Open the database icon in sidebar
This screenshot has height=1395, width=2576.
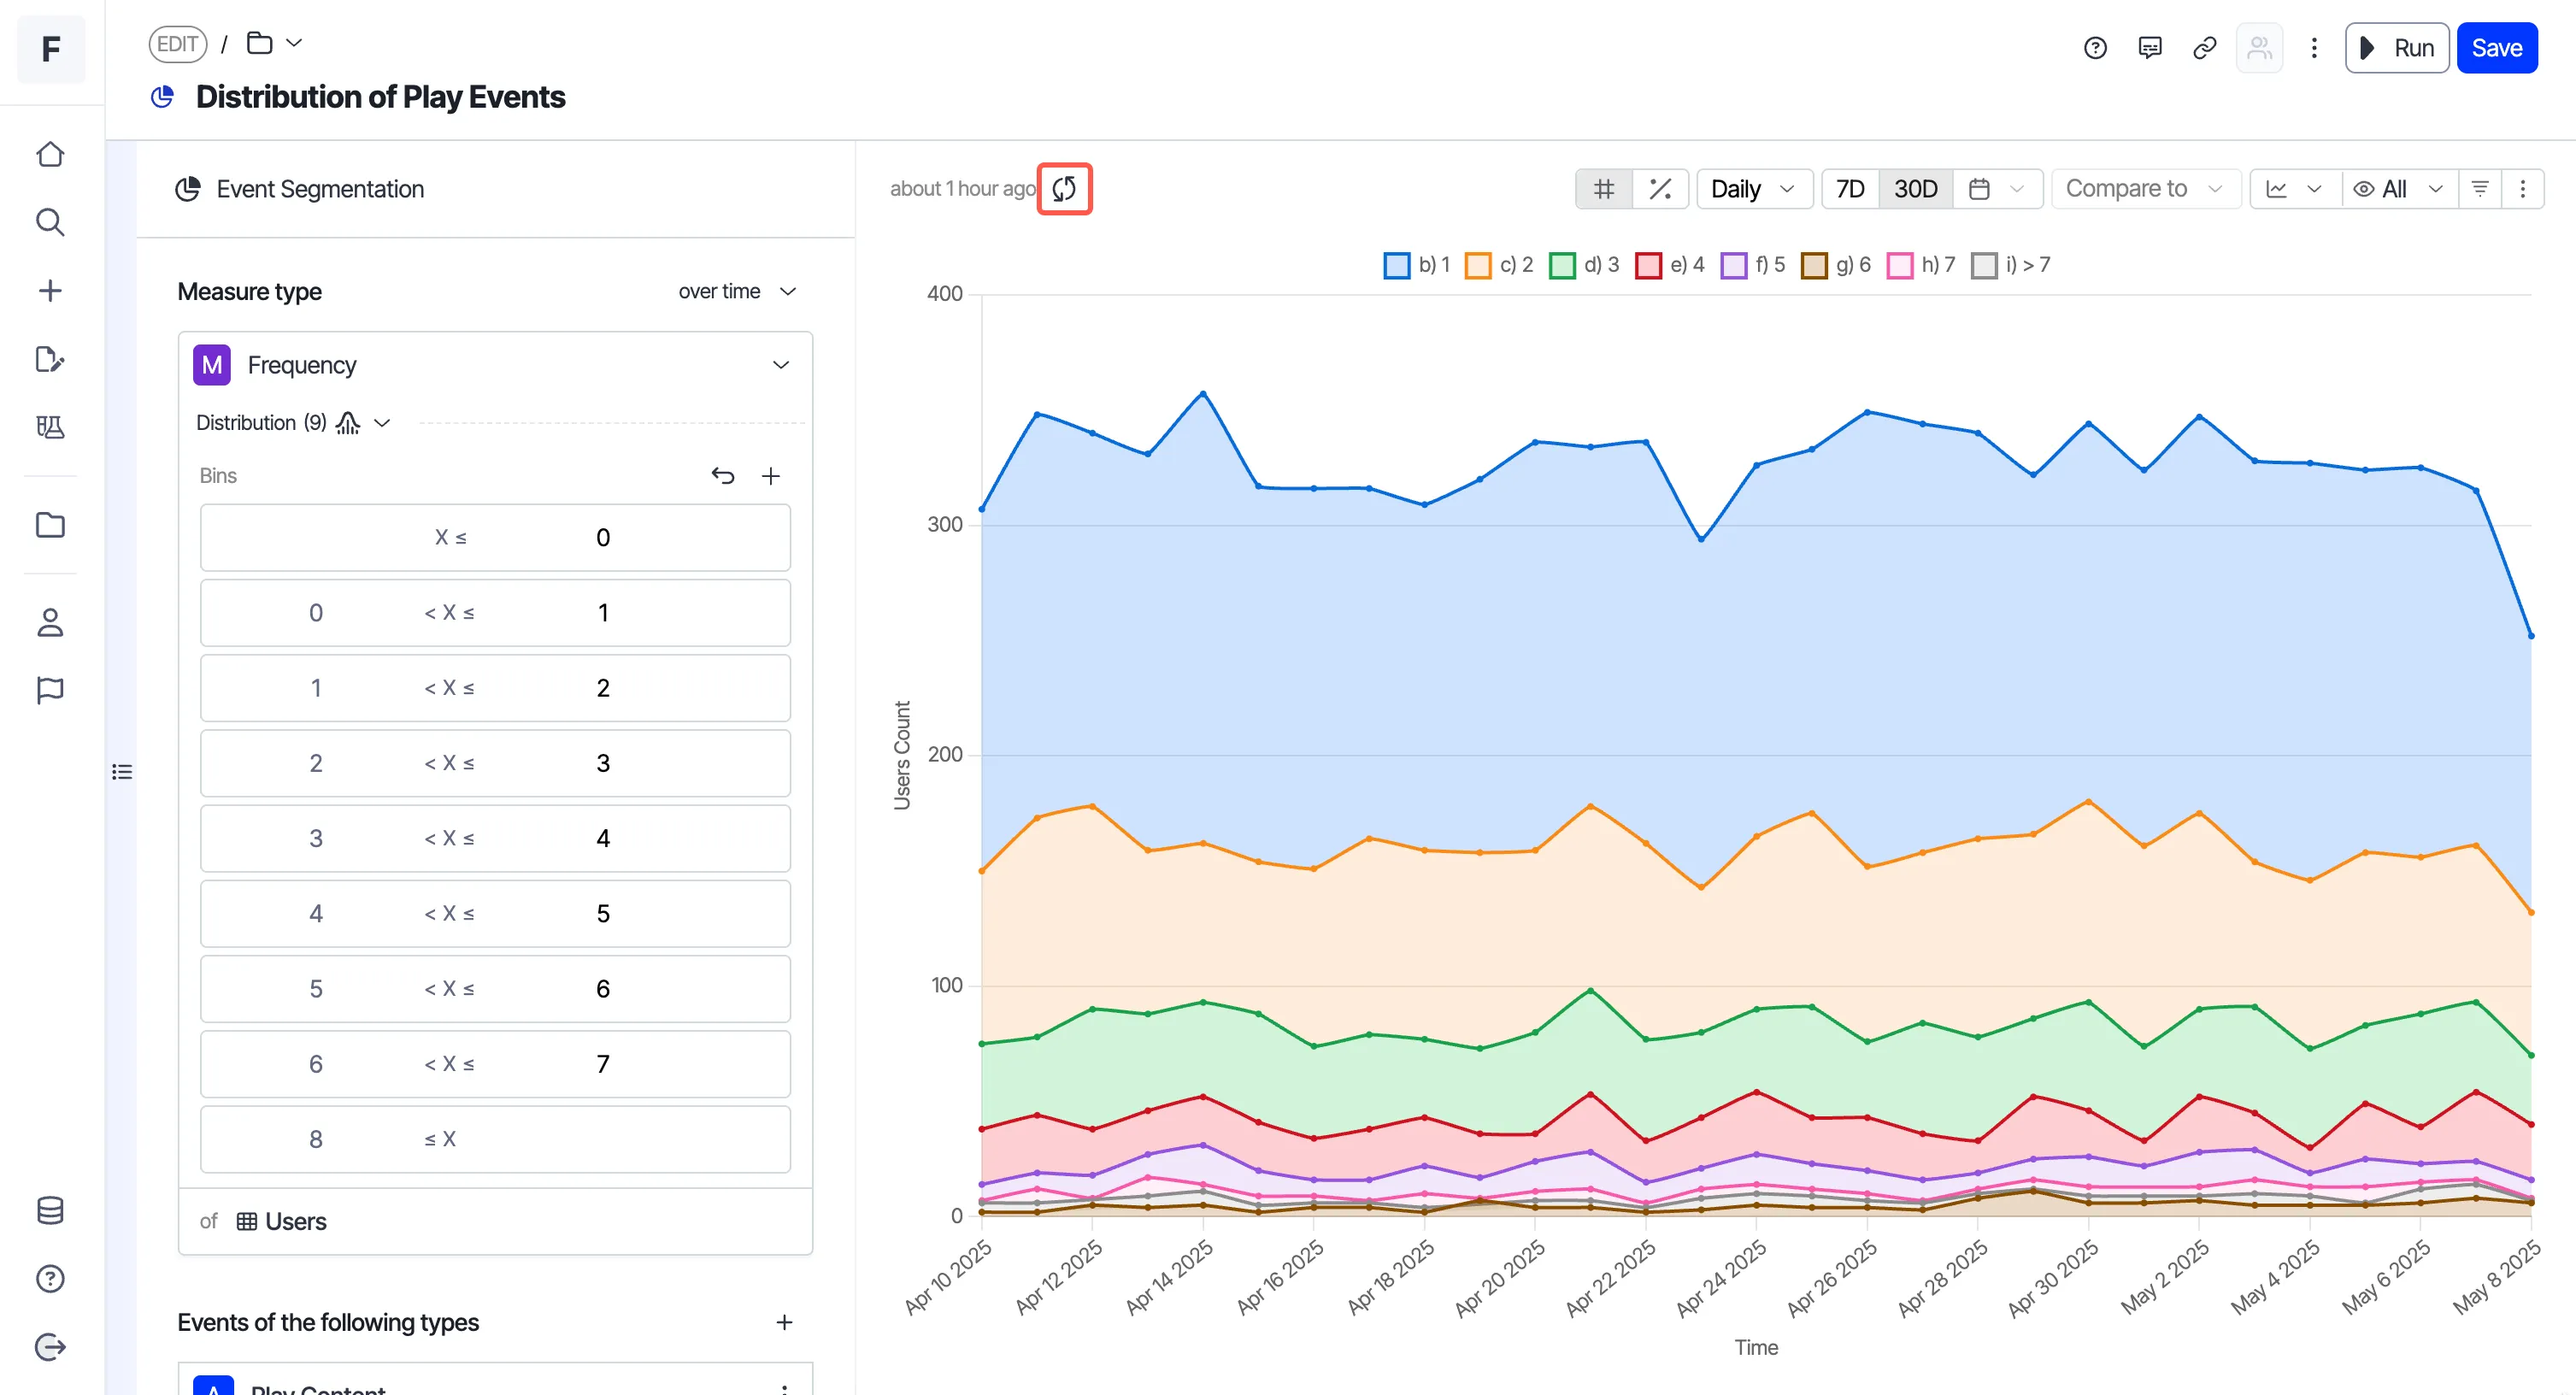[x=50, y=1210]
